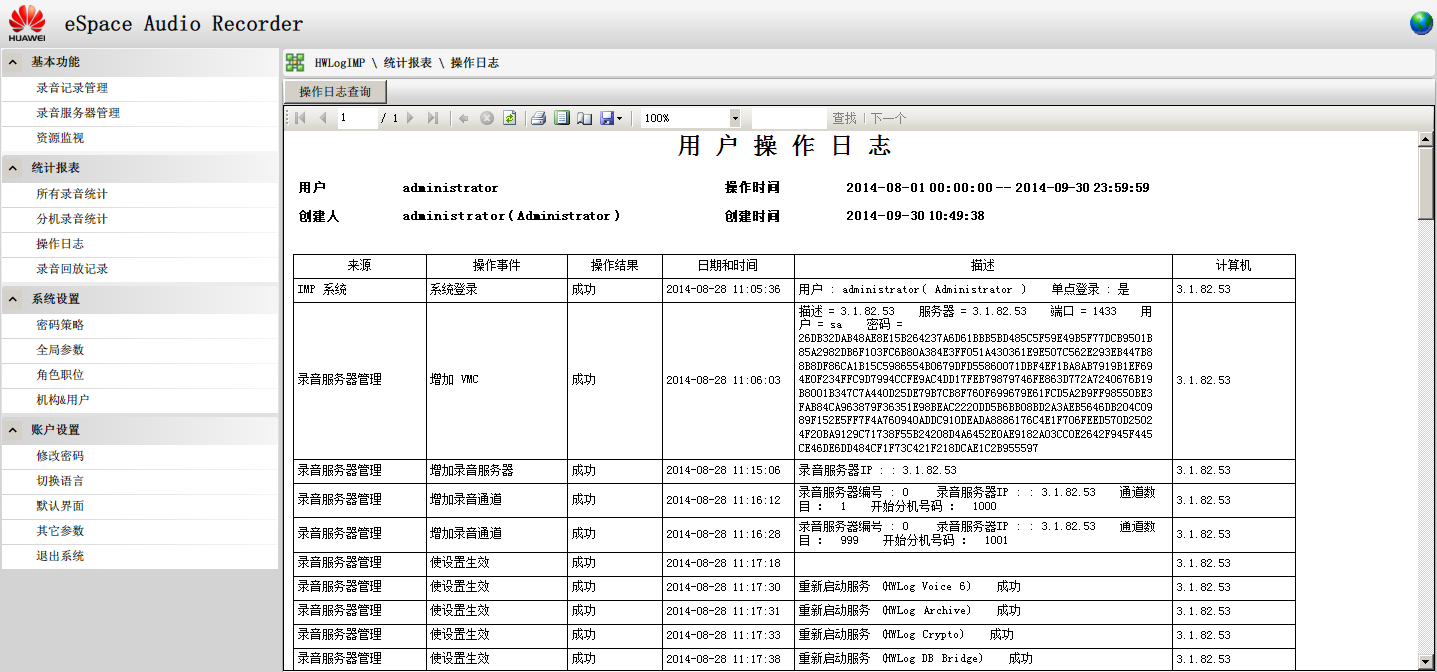
Task: Click 退出系统 to log out
Action: point(60,556)
